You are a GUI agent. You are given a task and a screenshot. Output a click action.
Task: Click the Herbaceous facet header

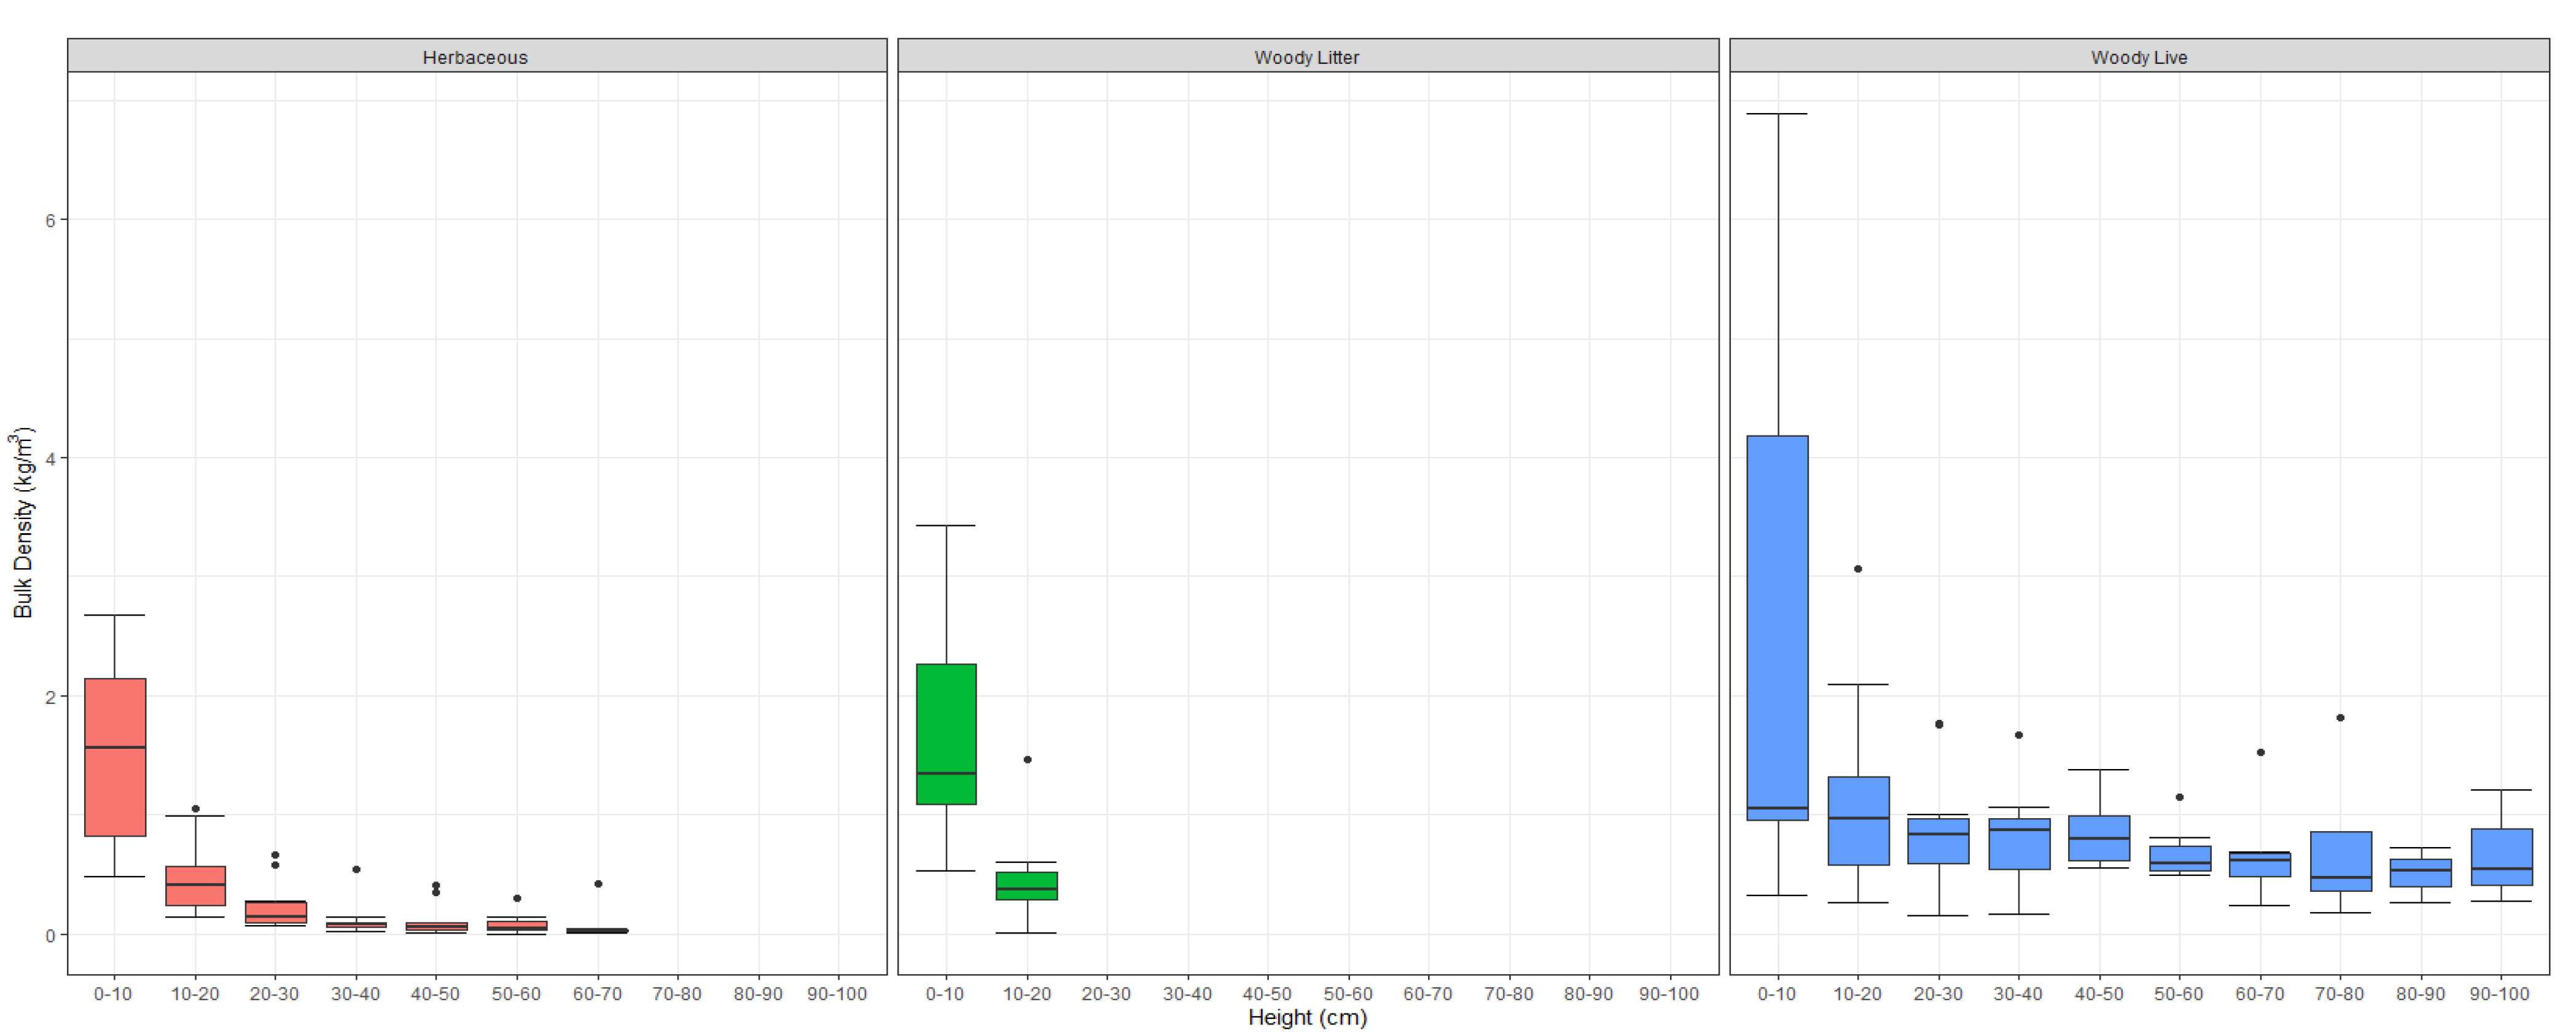[x=476, y=57]
